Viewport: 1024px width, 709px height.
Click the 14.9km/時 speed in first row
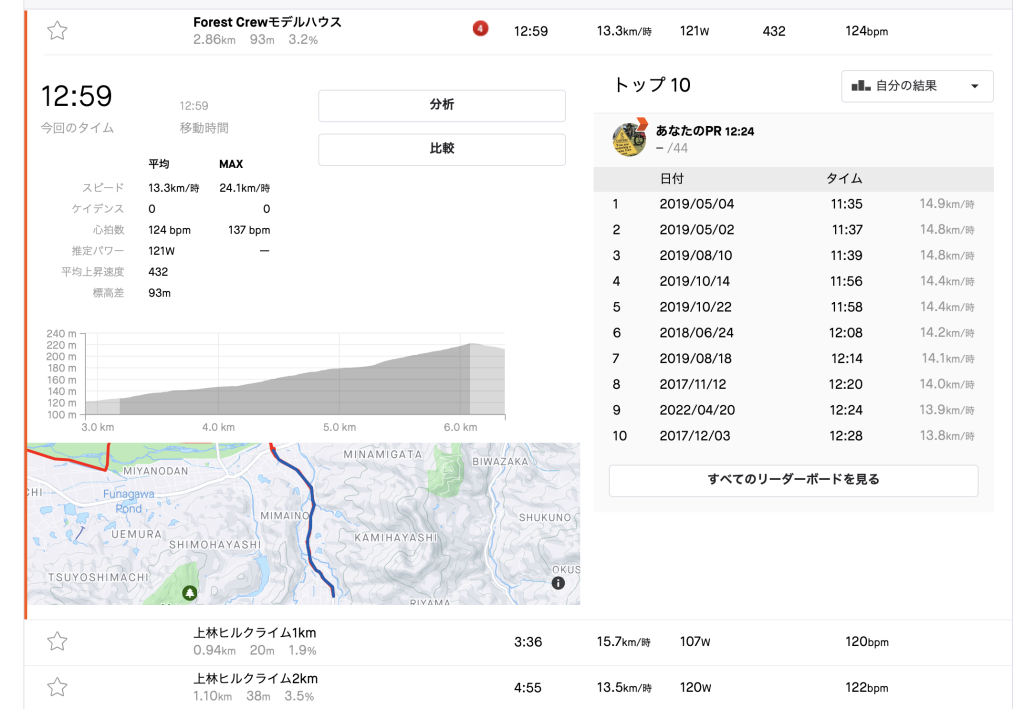[947, 204]
